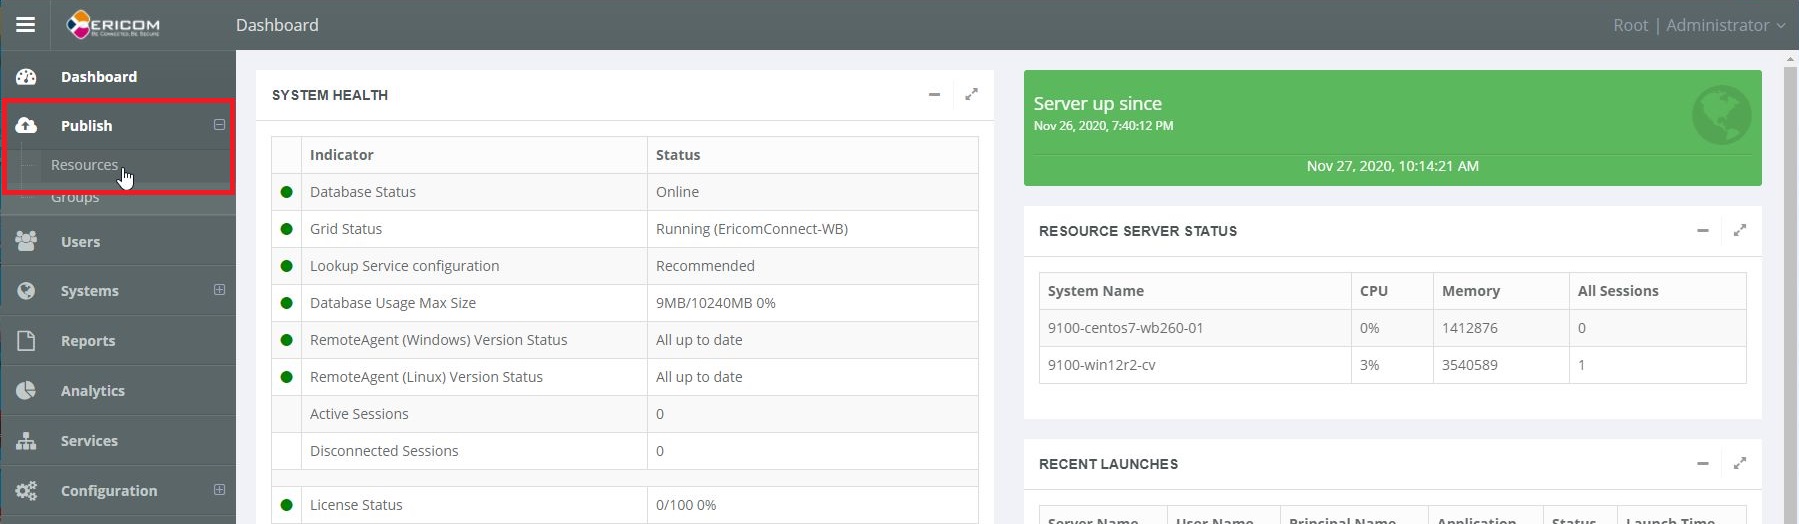Minimize the System Health panel

(934, 95)
